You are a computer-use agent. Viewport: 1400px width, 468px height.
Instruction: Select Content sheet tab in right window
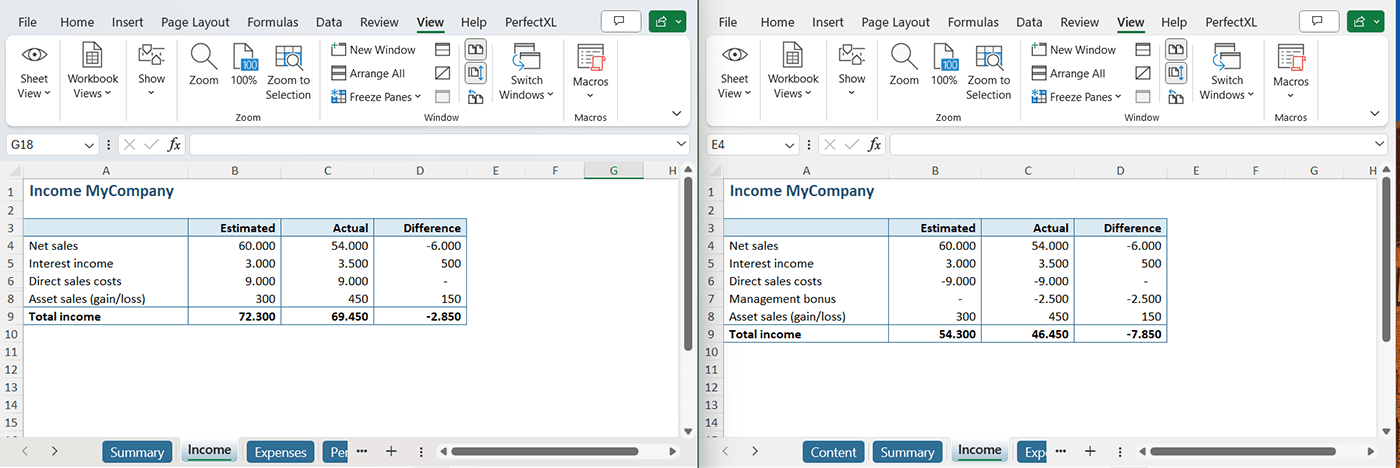tap(833, 452)
